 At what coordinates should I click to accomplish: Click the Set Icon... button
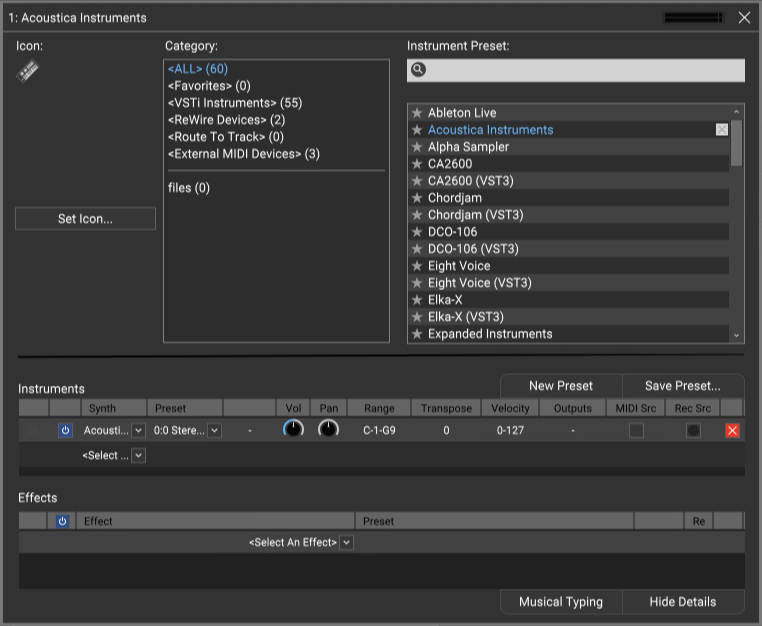point(86,219)
